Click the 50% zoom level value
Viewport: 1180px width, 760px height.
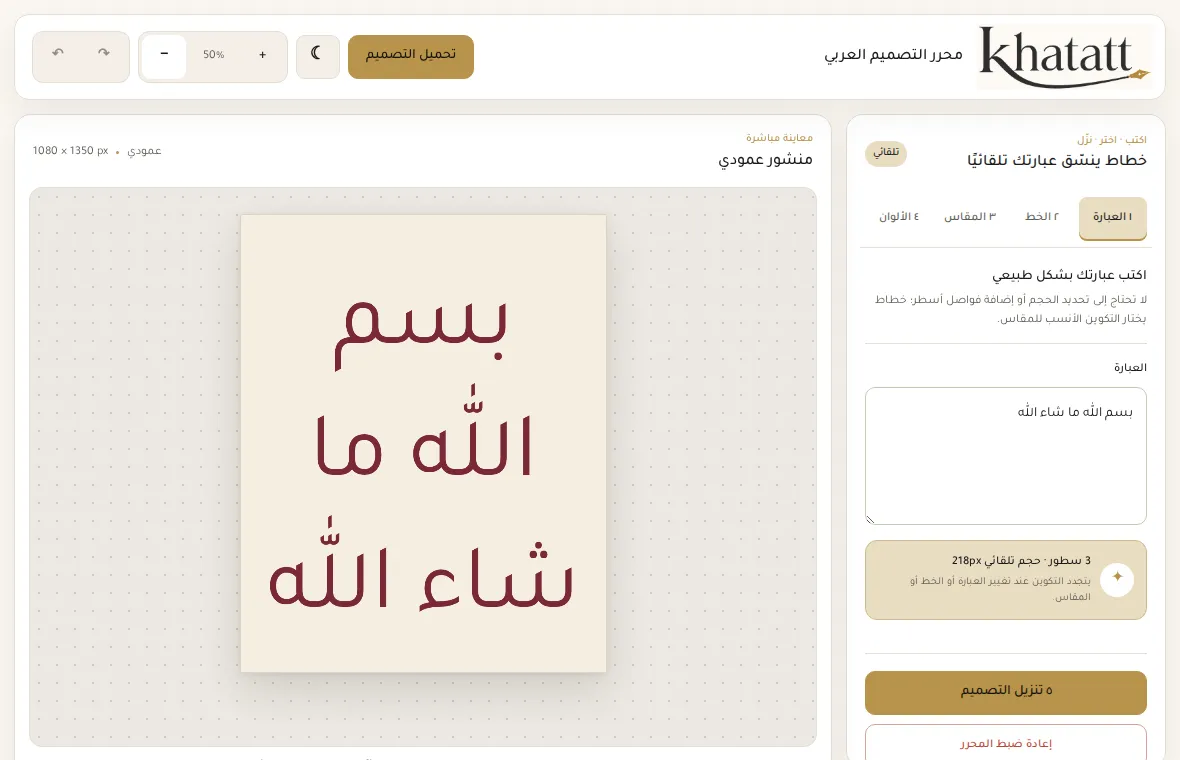pos(214,56)
